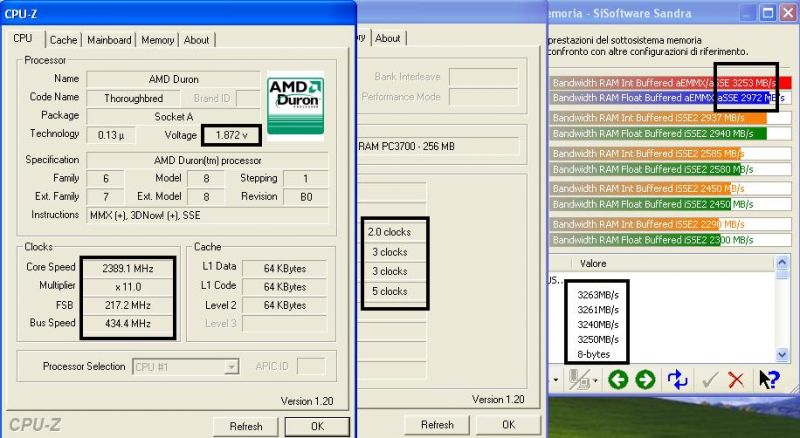The width and height of the screenshot is (800, 438).
Task: Click the greyed server/computer connection icon in Sandra
Action: click(x=579, y=379)
